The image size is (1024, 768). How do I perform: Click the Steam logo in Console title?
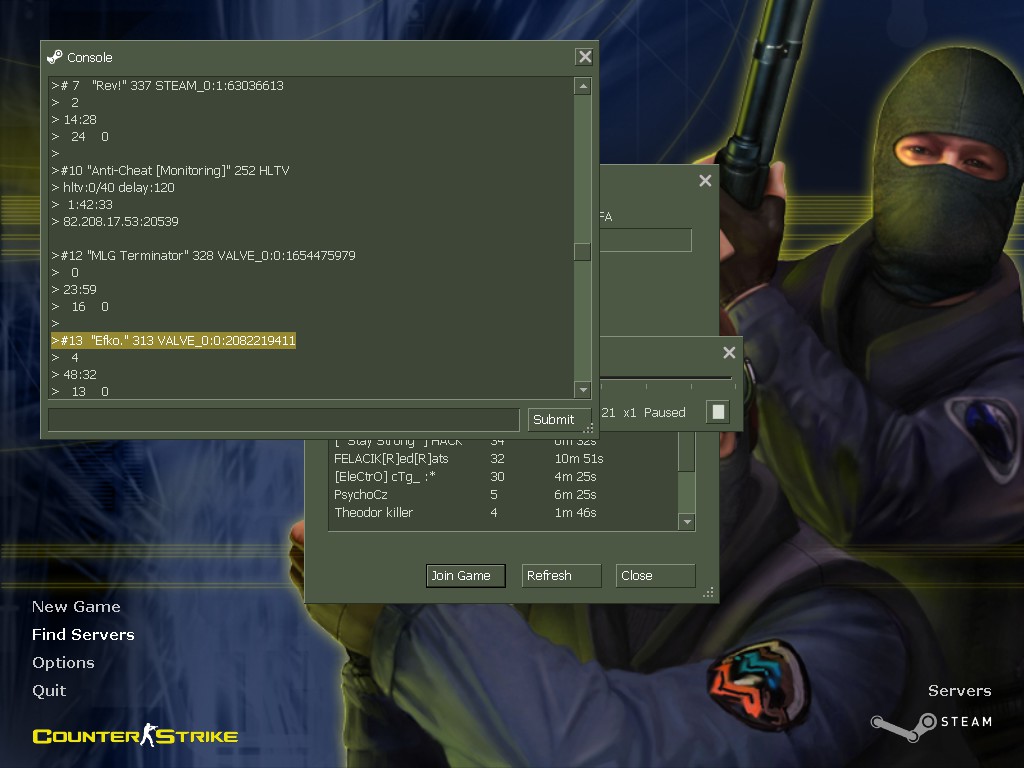point(54,57)
